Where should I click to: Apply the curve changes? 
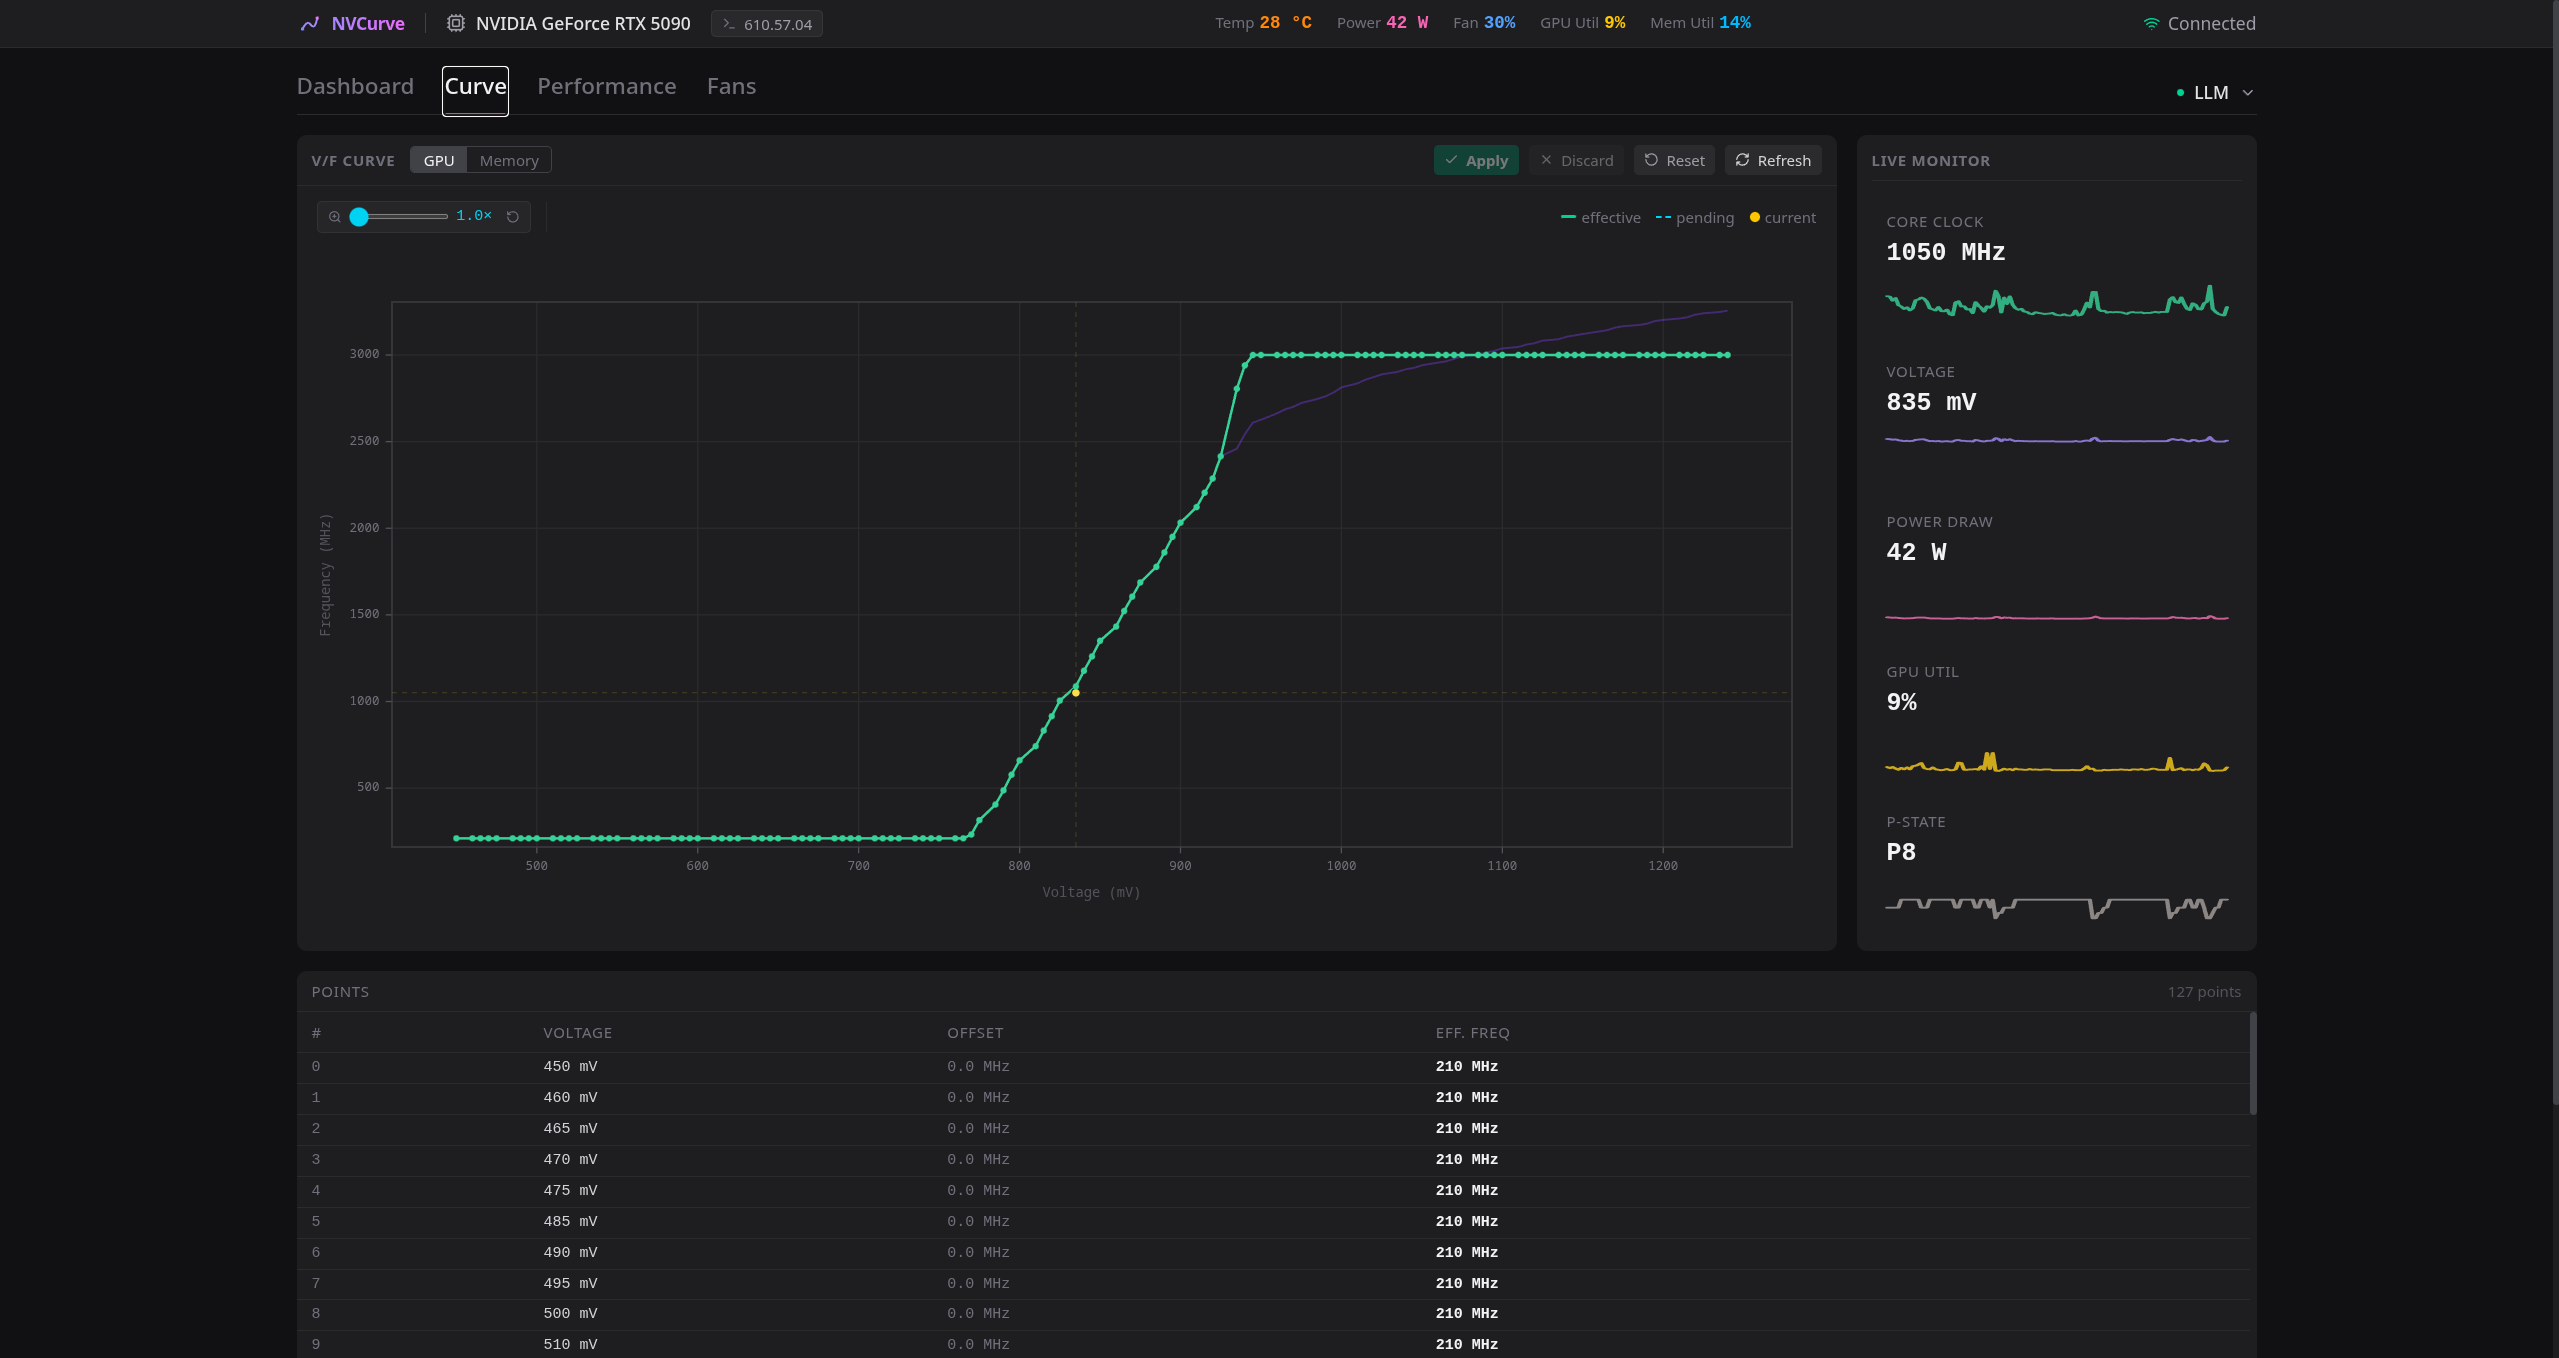pos(1476,161)
